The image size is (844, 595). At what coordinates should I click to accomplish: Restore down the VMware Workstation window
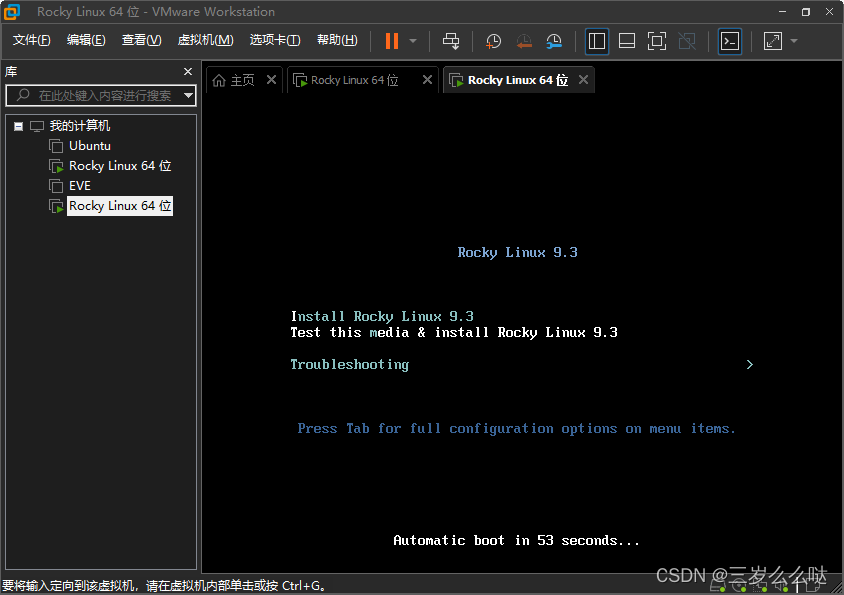(x=806, y=11)
